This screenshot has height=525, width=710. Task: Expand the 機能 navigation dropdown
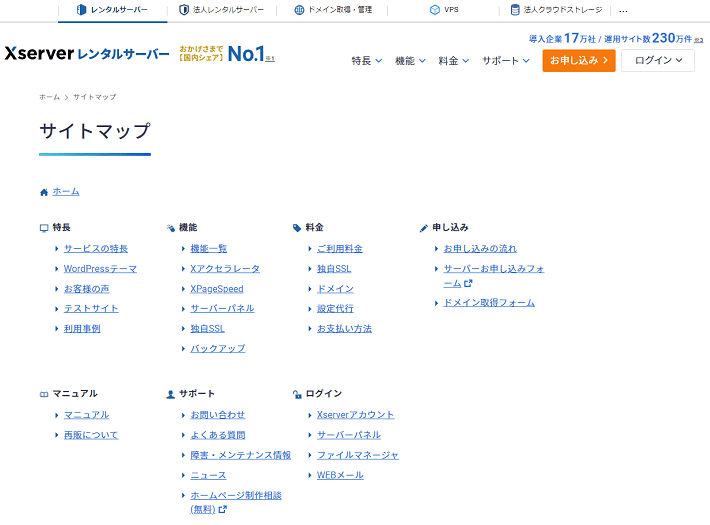coord(410,61)
